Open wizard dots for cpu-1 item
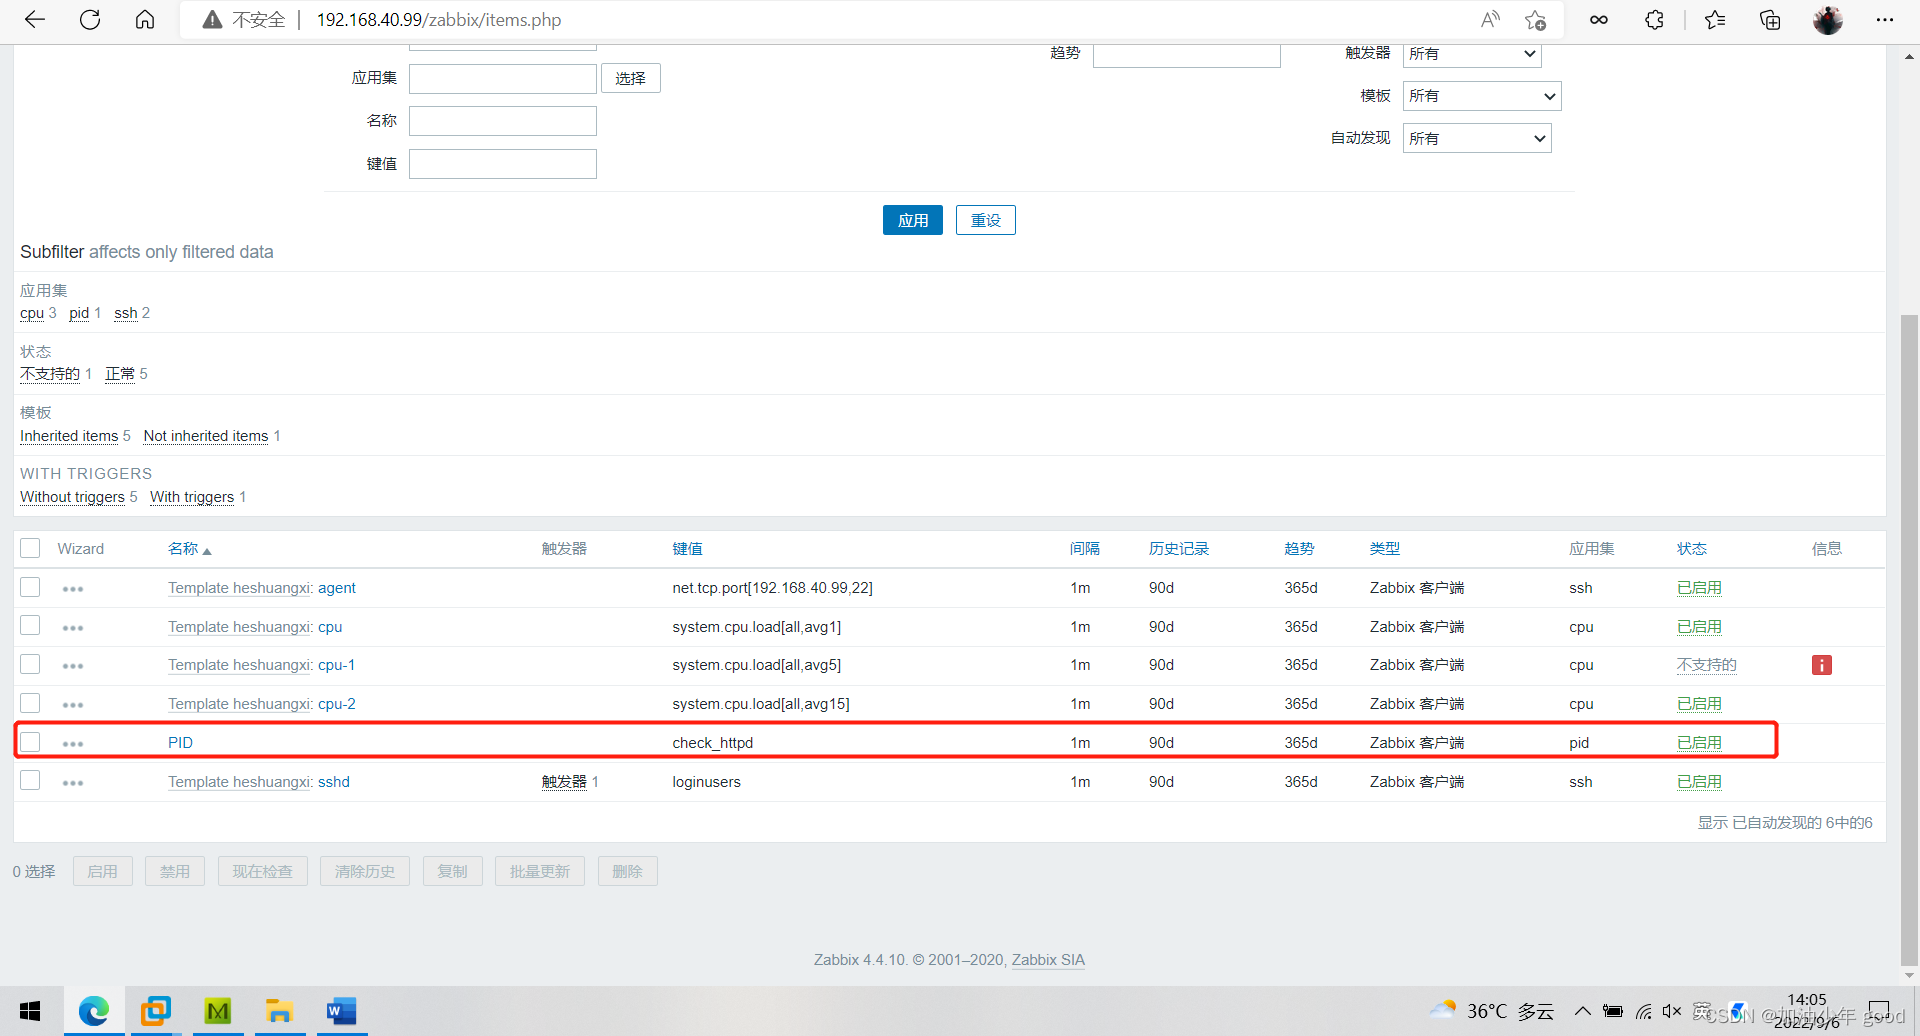This screenshot has width=1920, height=1036. [73, 666]
